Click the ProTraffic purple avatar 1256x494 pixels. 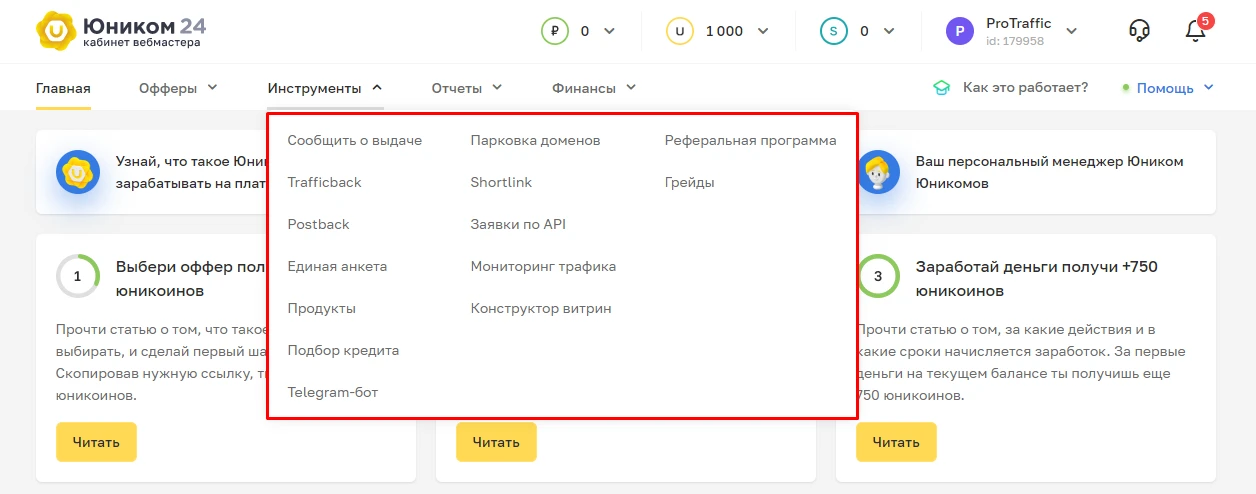pyautogui.click(x=959, y=31)
